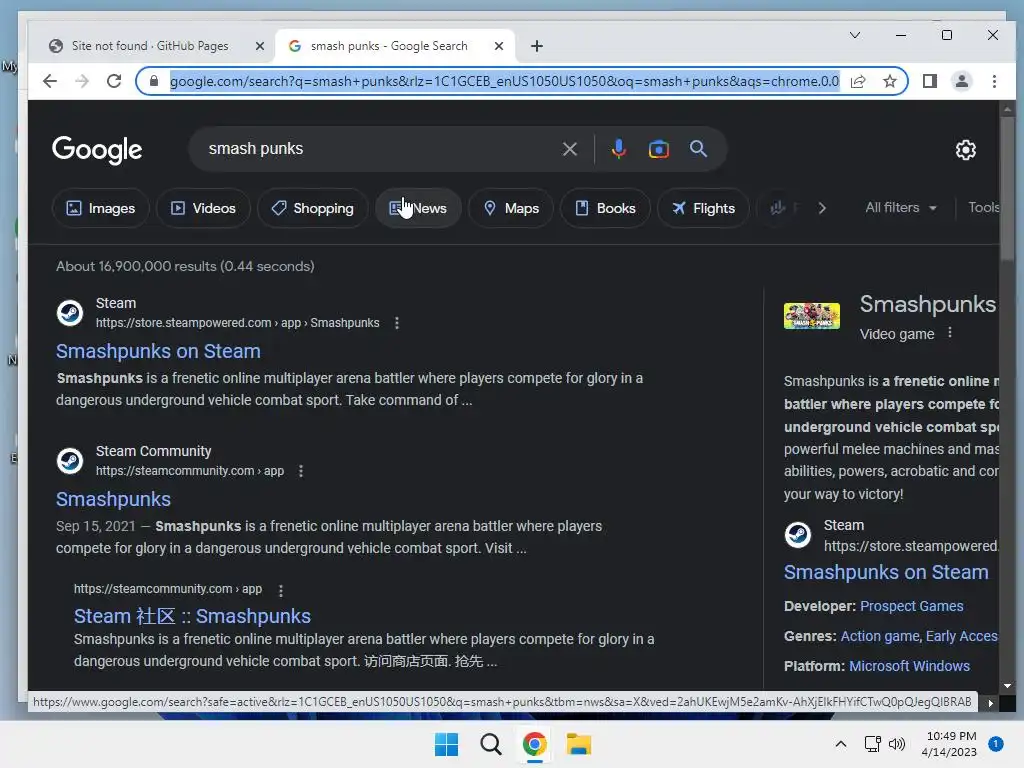Click the Chrome address bar URL
The height and width of the screenshot is (768, 1024).
point(504,81)
